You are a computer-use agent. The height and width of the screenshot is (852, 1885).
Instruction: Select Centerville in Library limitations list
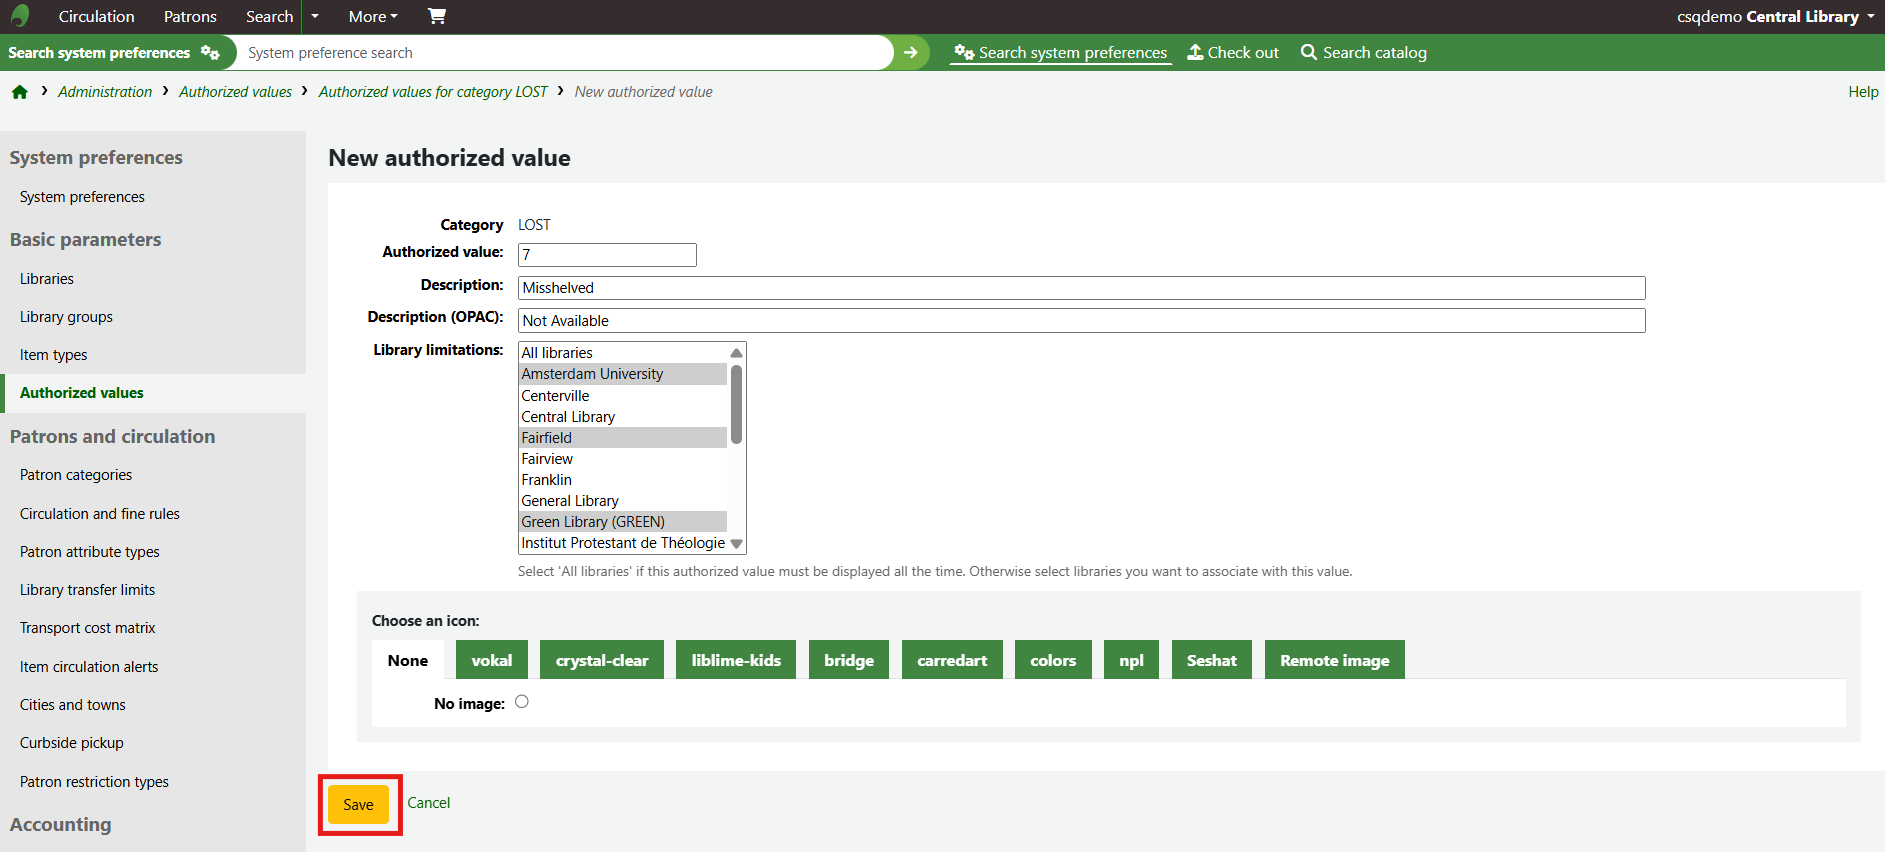coord(555,395)
